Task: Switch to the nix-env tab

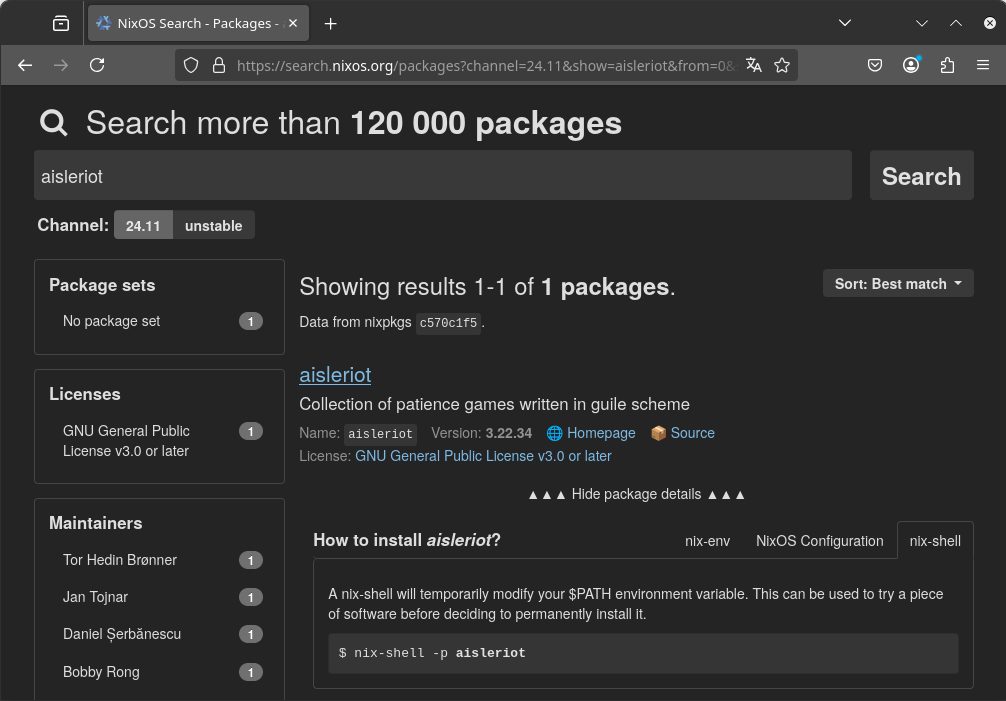Action: (707, 541)
